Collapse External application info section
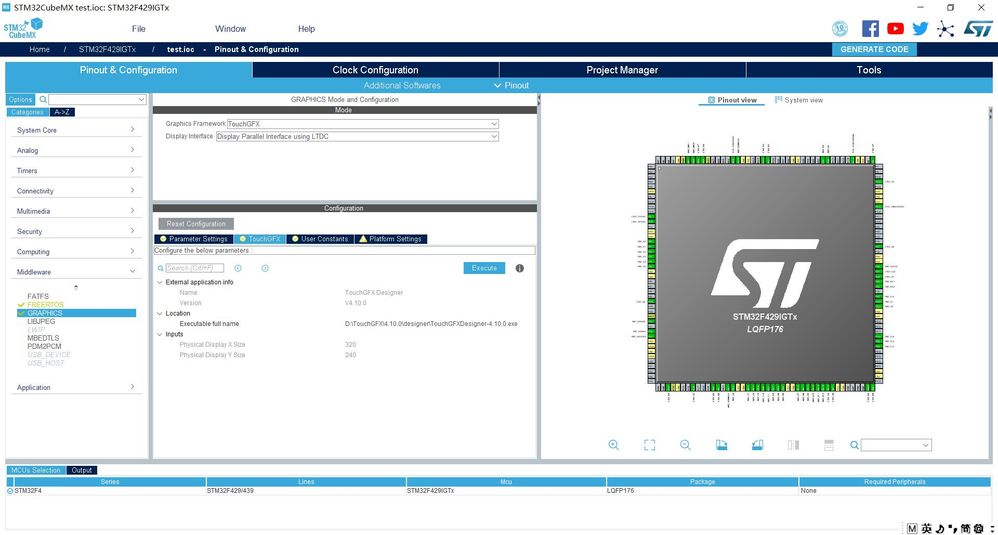Image resolution: width=998 pixels, height=535 pixels. click(160, 282)
